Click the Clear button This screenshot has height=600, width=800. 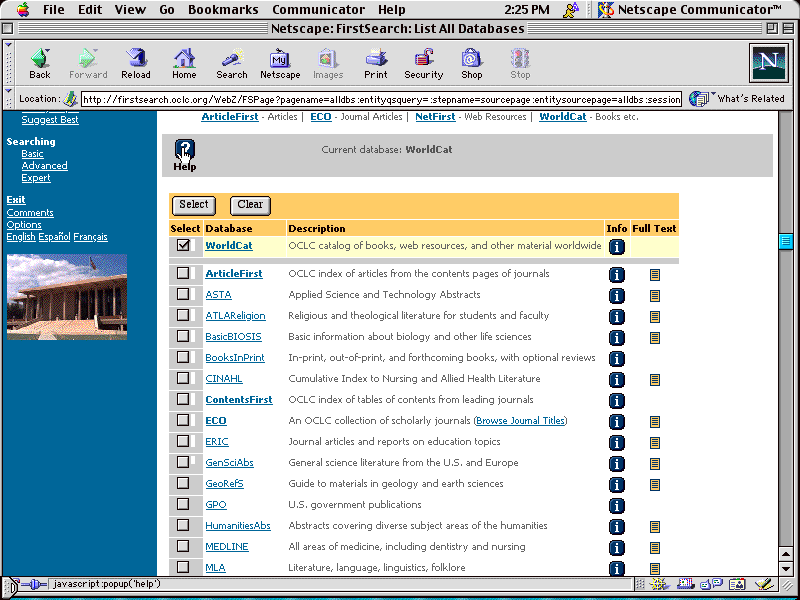tap(250, 205)
